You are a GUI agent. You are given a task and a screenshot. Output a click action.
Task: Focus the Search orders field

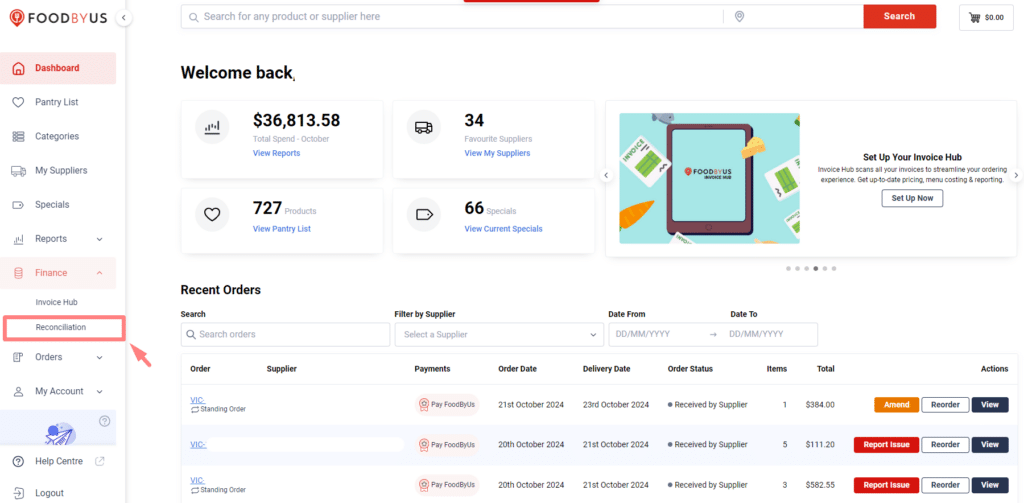(x=284, y=334)
